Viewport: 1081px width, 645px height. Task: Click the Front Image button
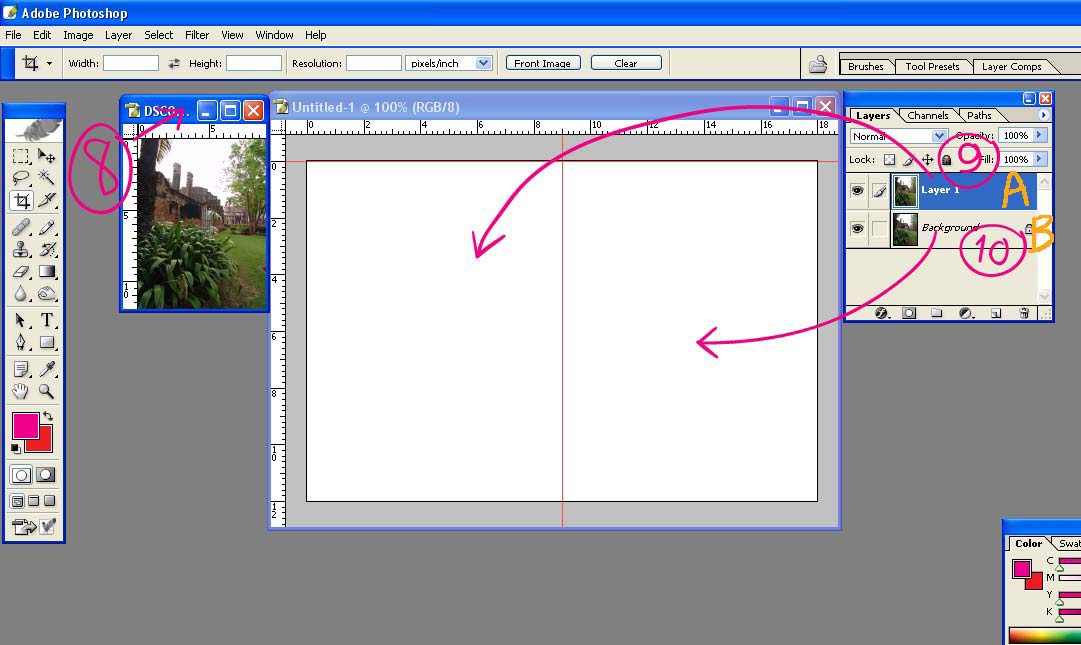(542, 63)
